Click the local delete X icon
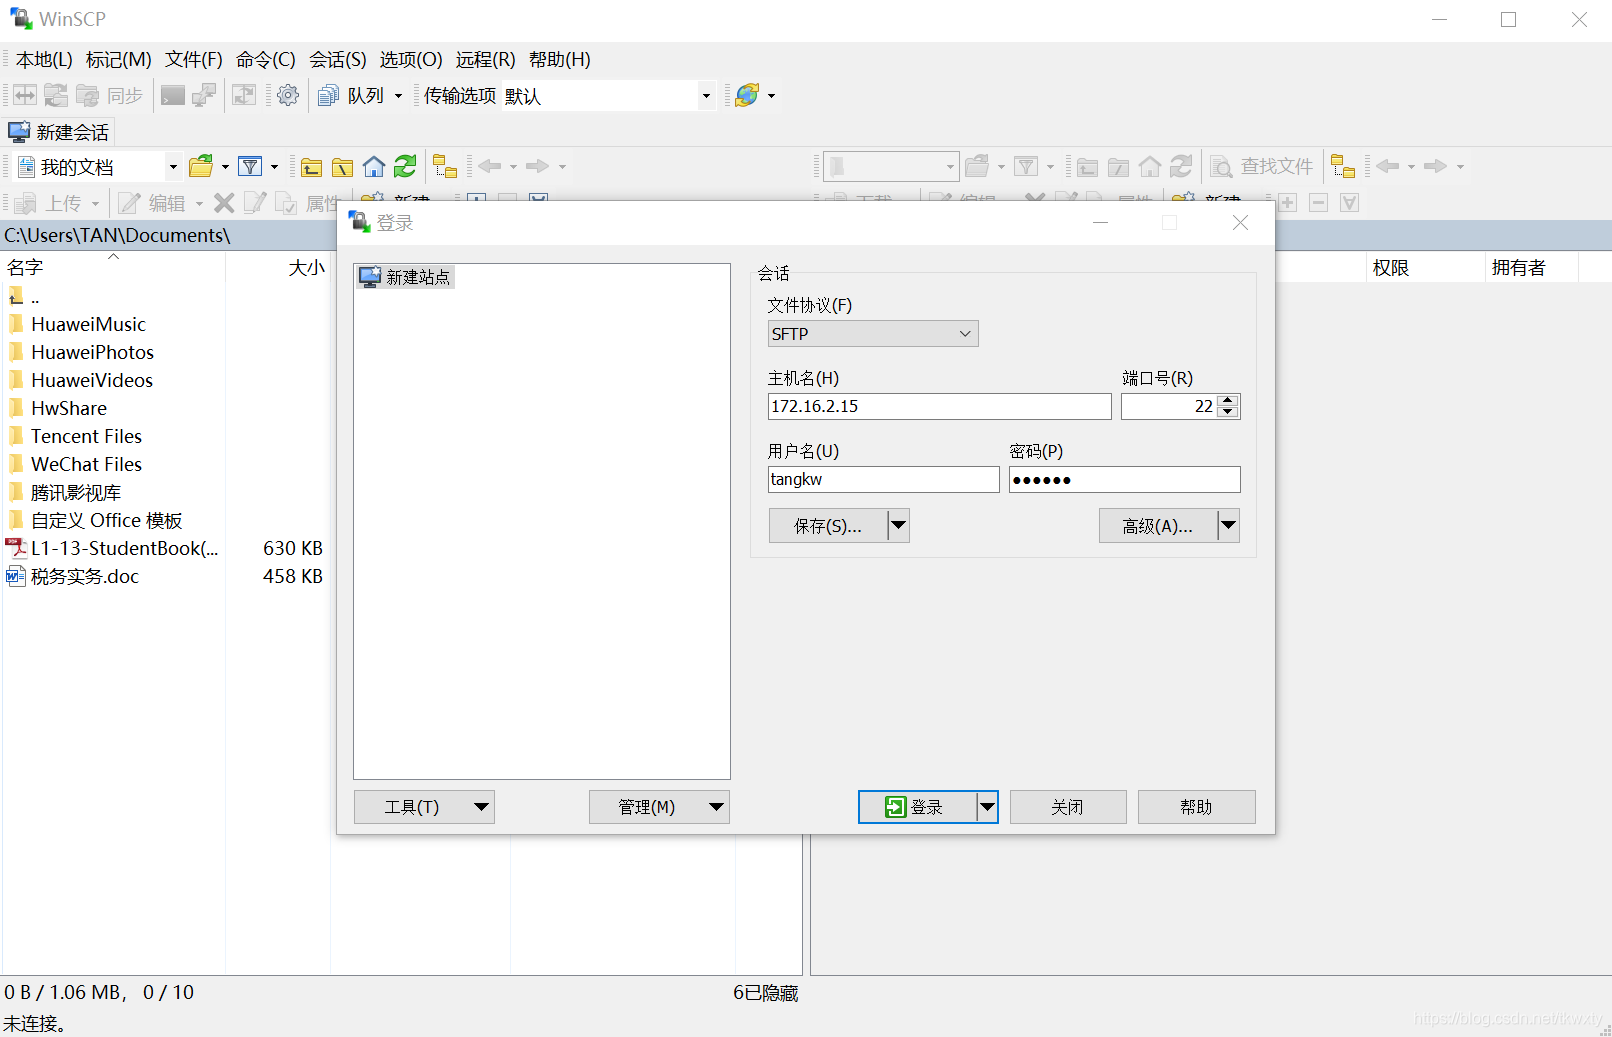 224,203
